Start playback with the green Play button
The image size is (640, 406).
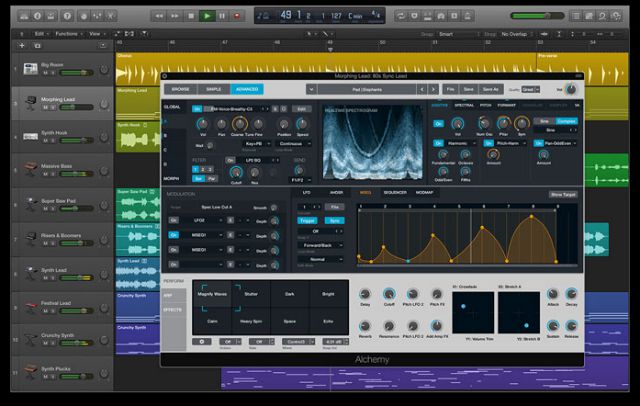[207, 16]
